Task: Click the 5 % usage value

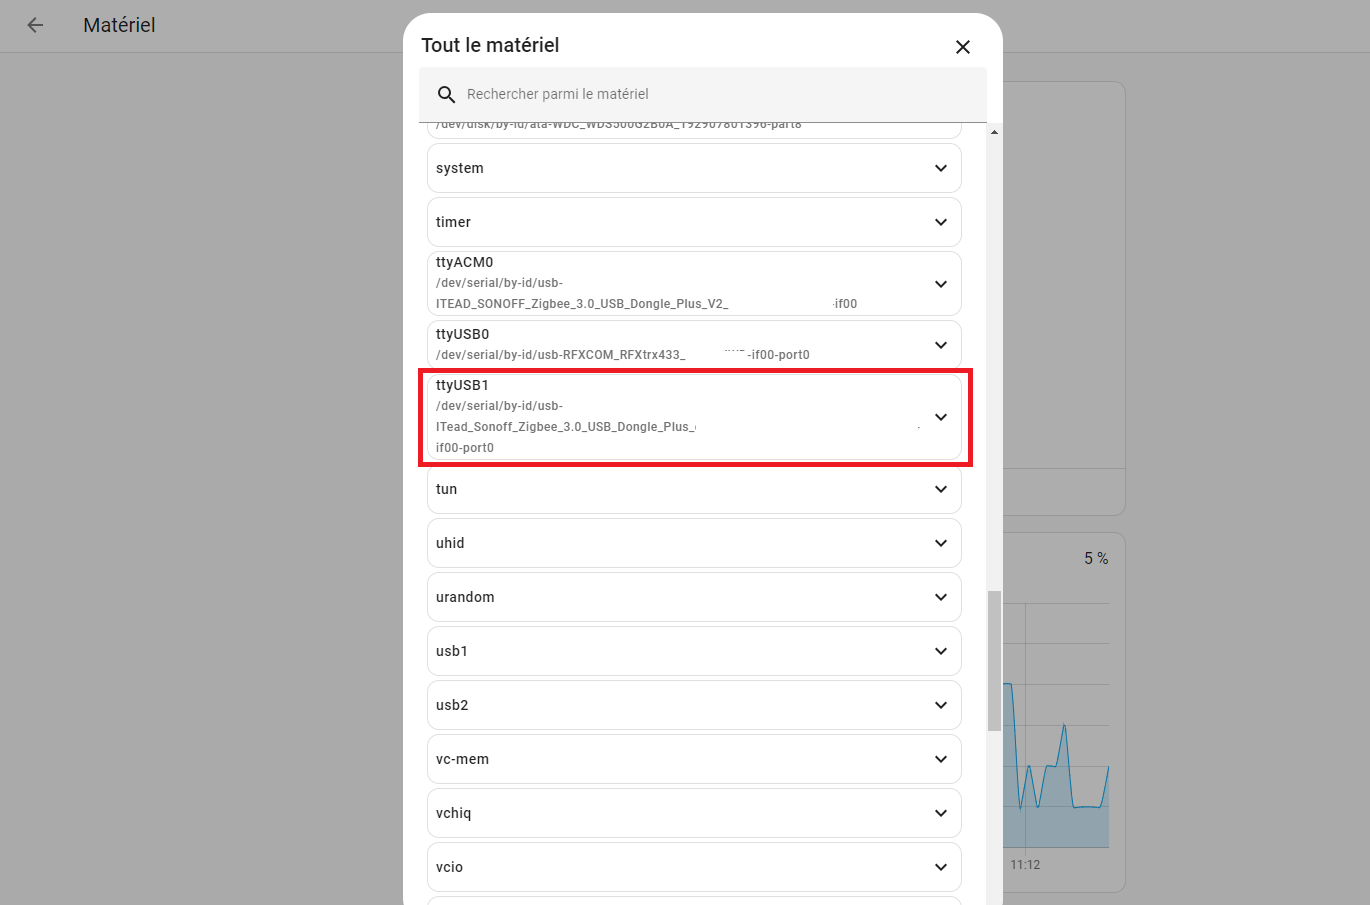Action: (x=1096, y=558)
